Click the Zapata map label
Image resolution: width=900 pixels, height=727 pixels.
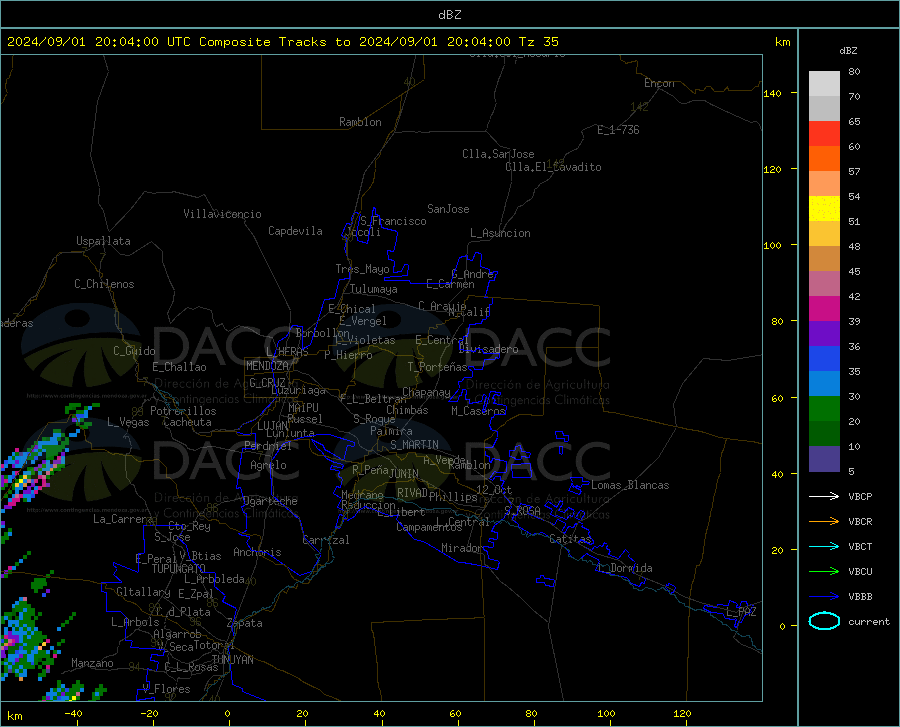pos(245,623)
